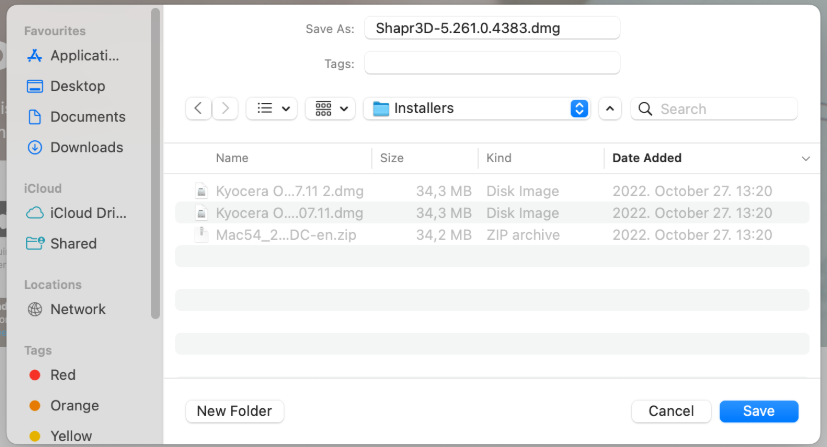Click the Applications sidebar icon

pyautogui.click(x=35, y=55)
